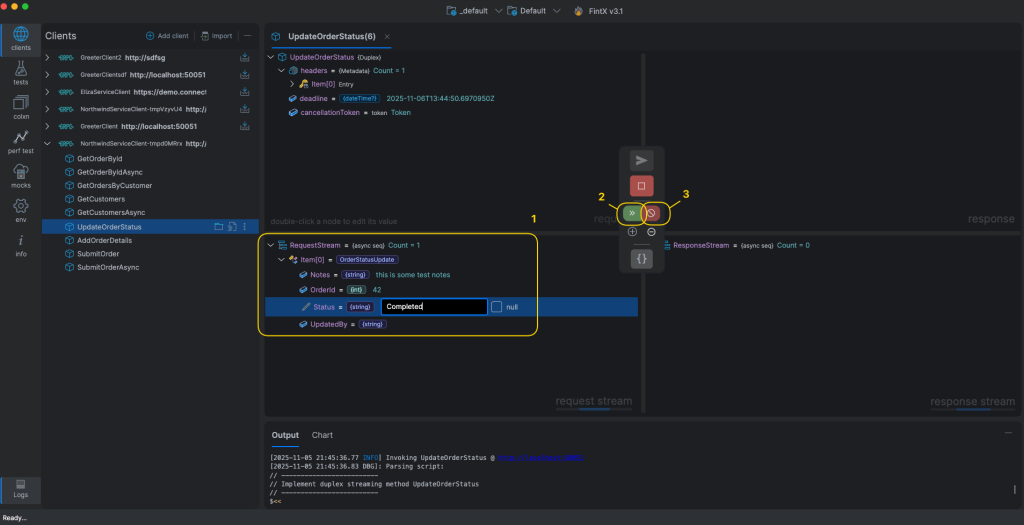Tick the null checkbox for Status
Screen dimensions: 1024x525
tap(496, 307)
